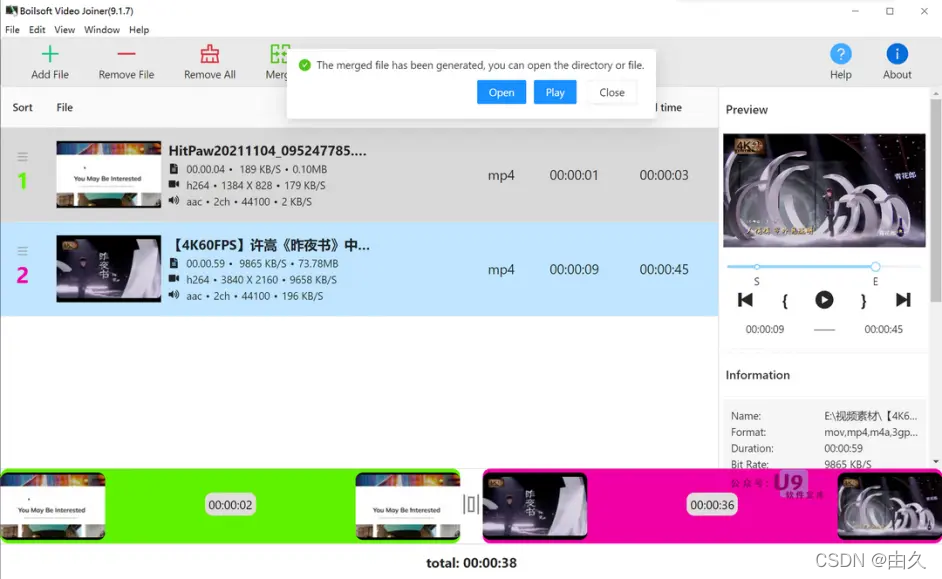
Task: Click the Remove All broom icon
Action: pyautogui.click(x=210, y=54)
